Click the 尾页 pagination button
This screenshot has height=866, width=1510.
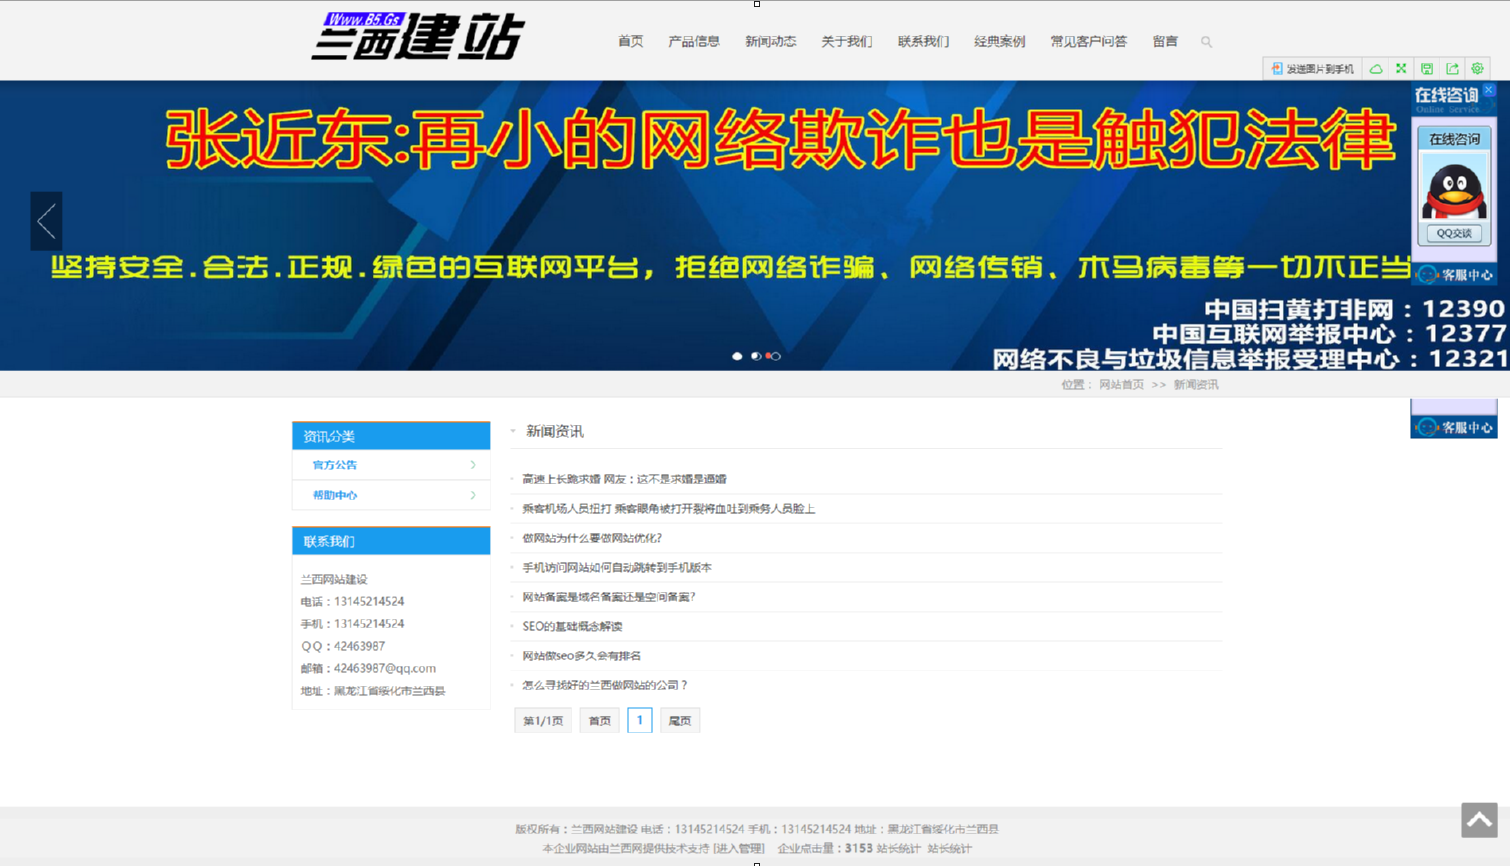tap(680, 721)
